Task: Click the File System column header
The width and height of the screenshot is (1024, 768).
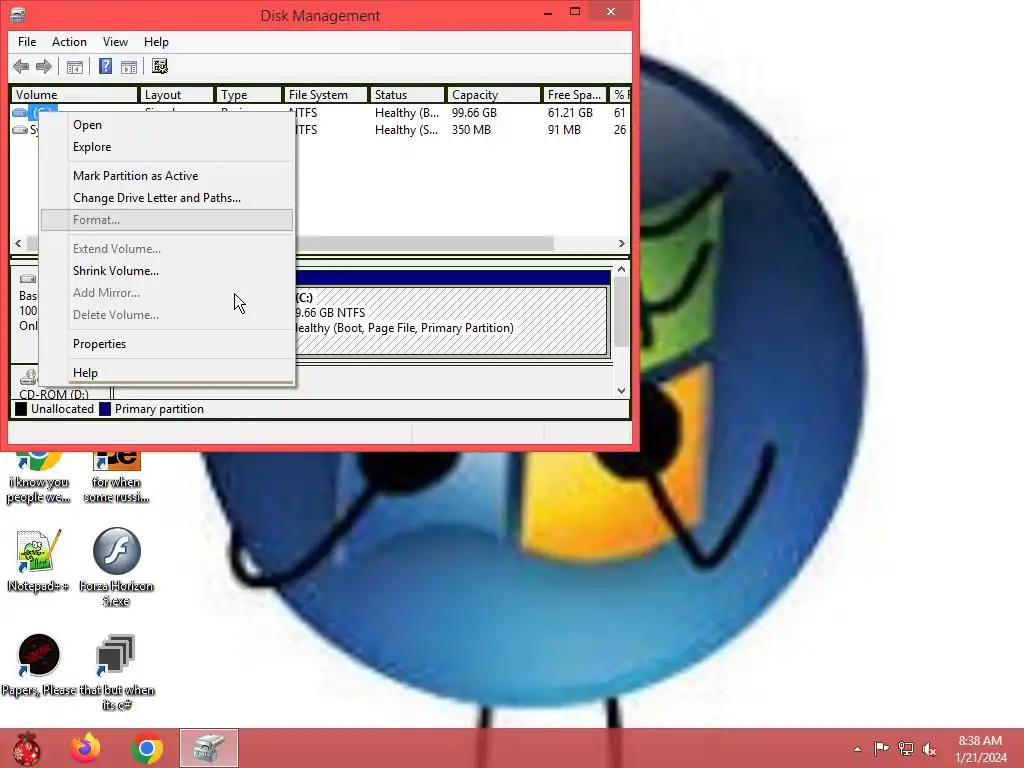Action: [x=326, y=95]
